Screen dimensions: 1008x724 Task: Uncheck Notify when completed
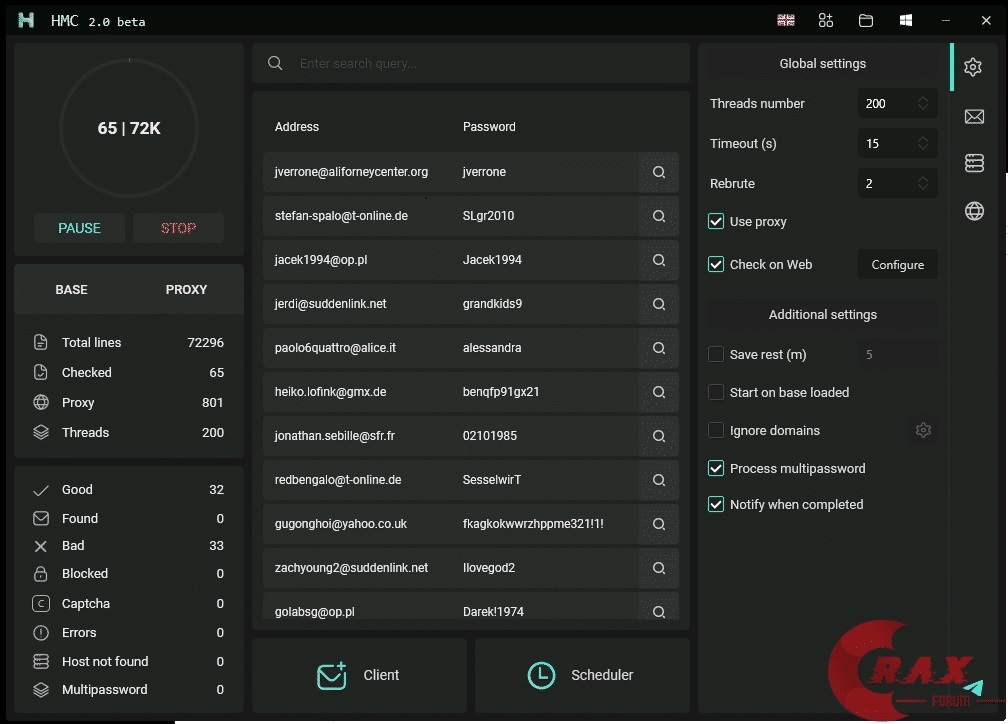click(716, 504)
